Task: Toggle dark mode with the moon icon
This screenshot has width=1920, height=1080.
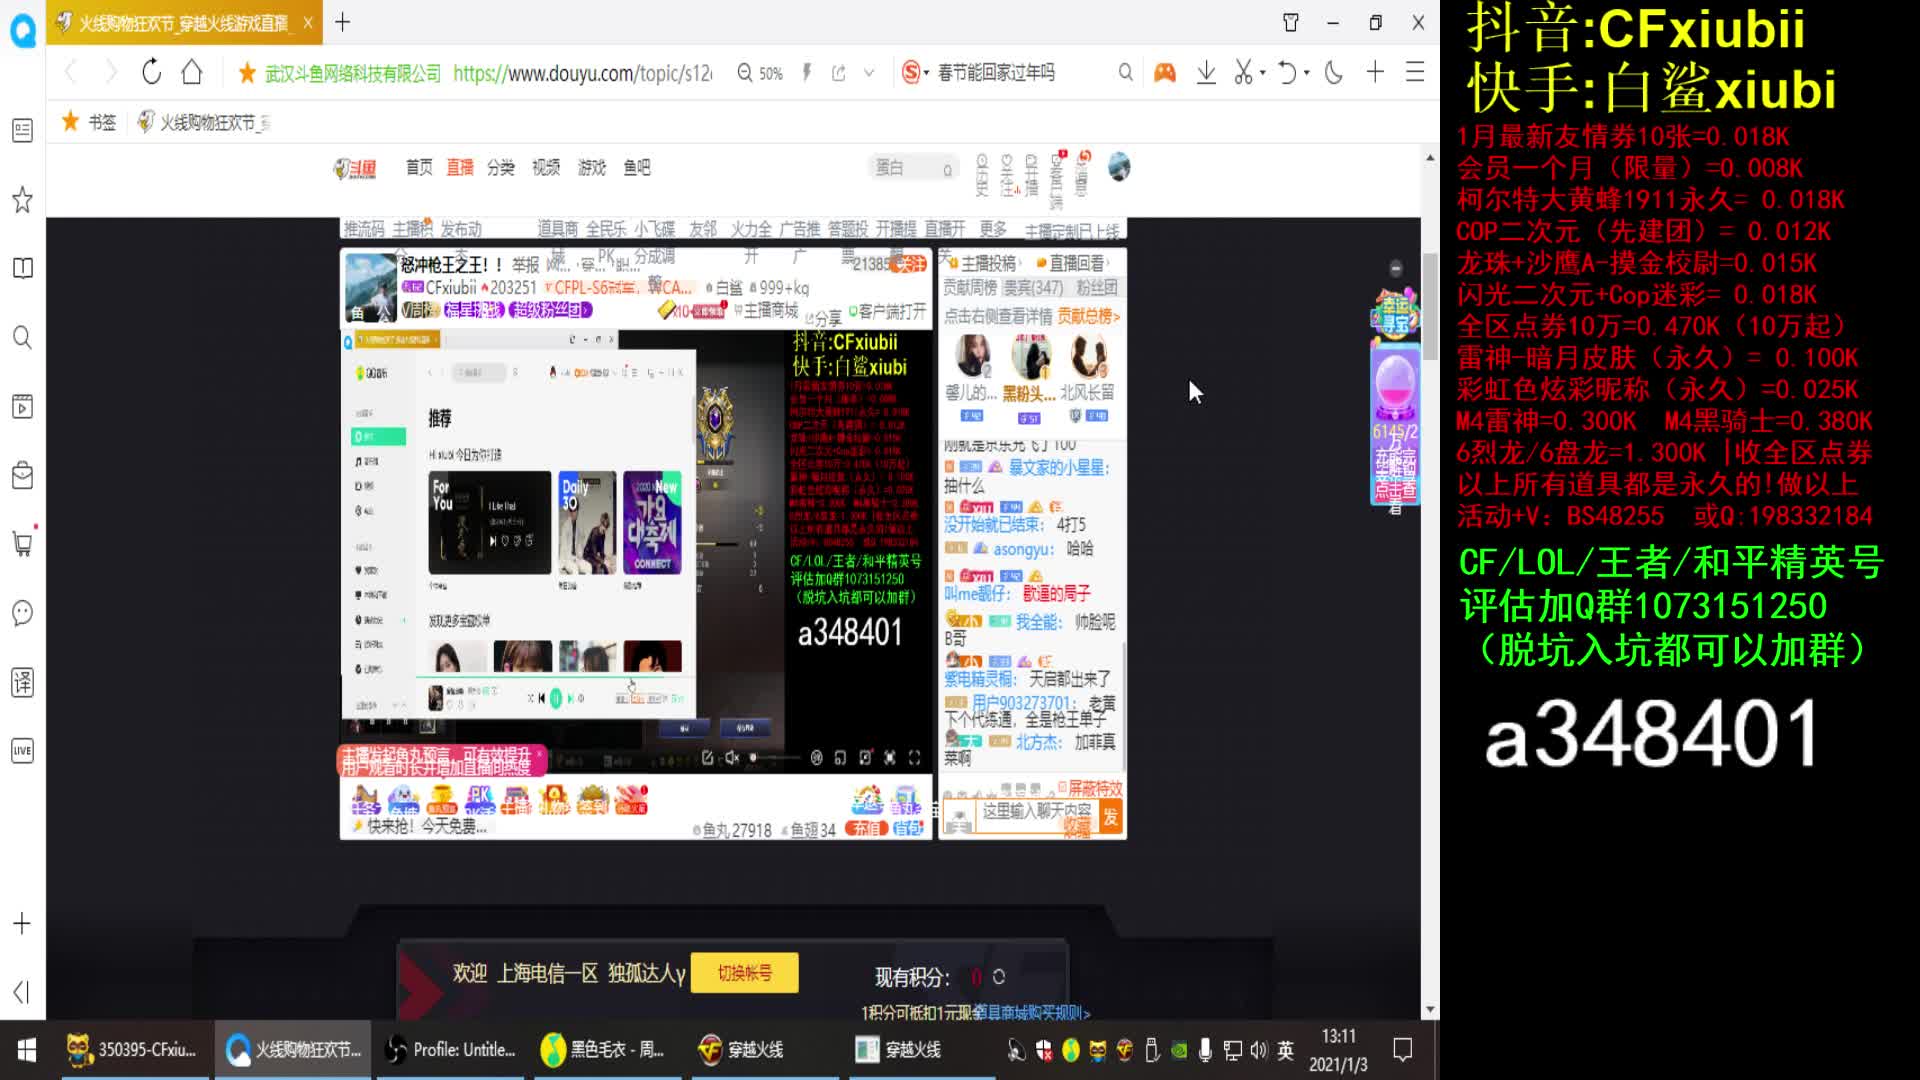Action: pyautogui.click(x=1334, y=72)
